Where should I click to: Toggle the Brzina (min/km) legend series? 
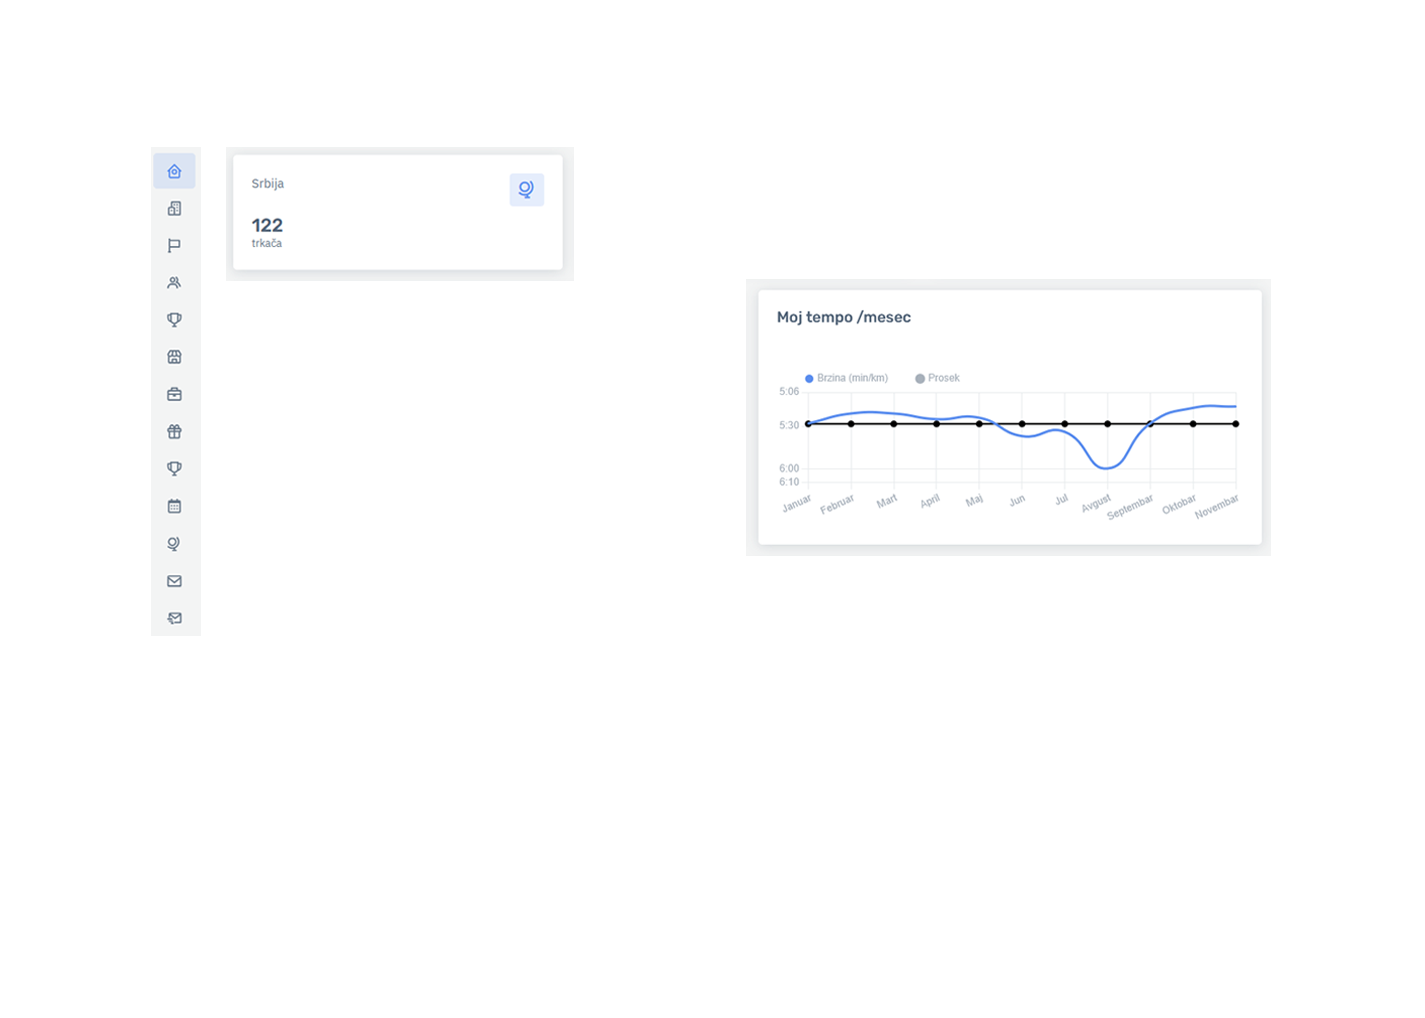[846, 378]
